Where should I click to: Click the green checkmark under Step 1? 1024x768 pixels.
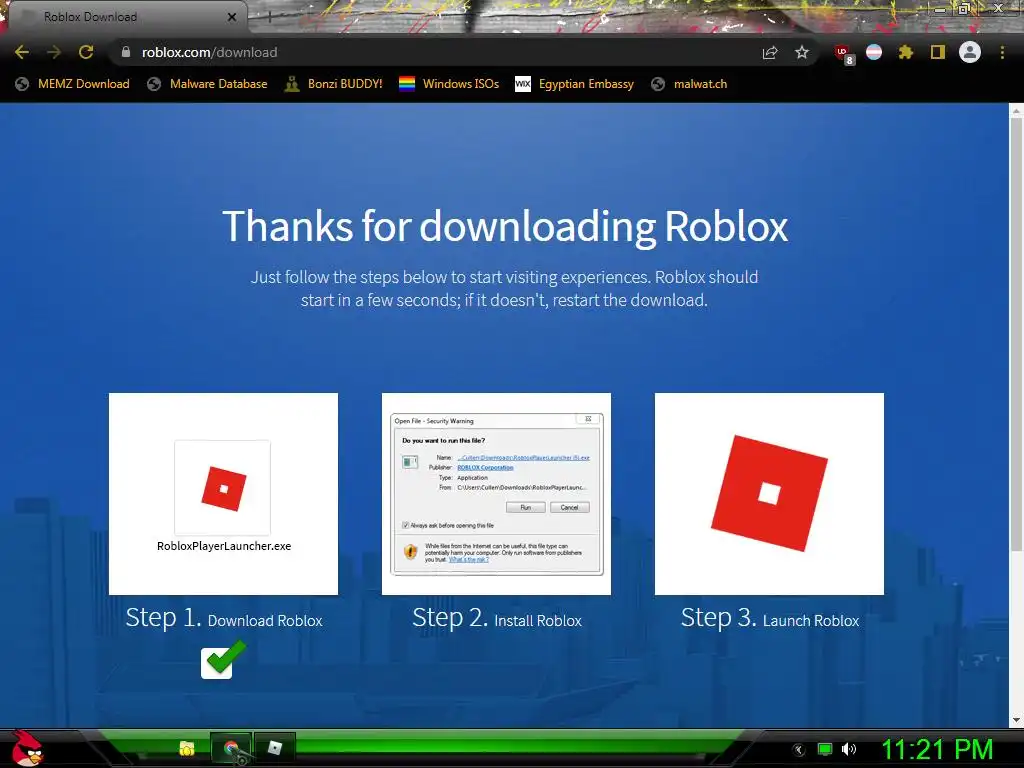[x=224, y=660]
